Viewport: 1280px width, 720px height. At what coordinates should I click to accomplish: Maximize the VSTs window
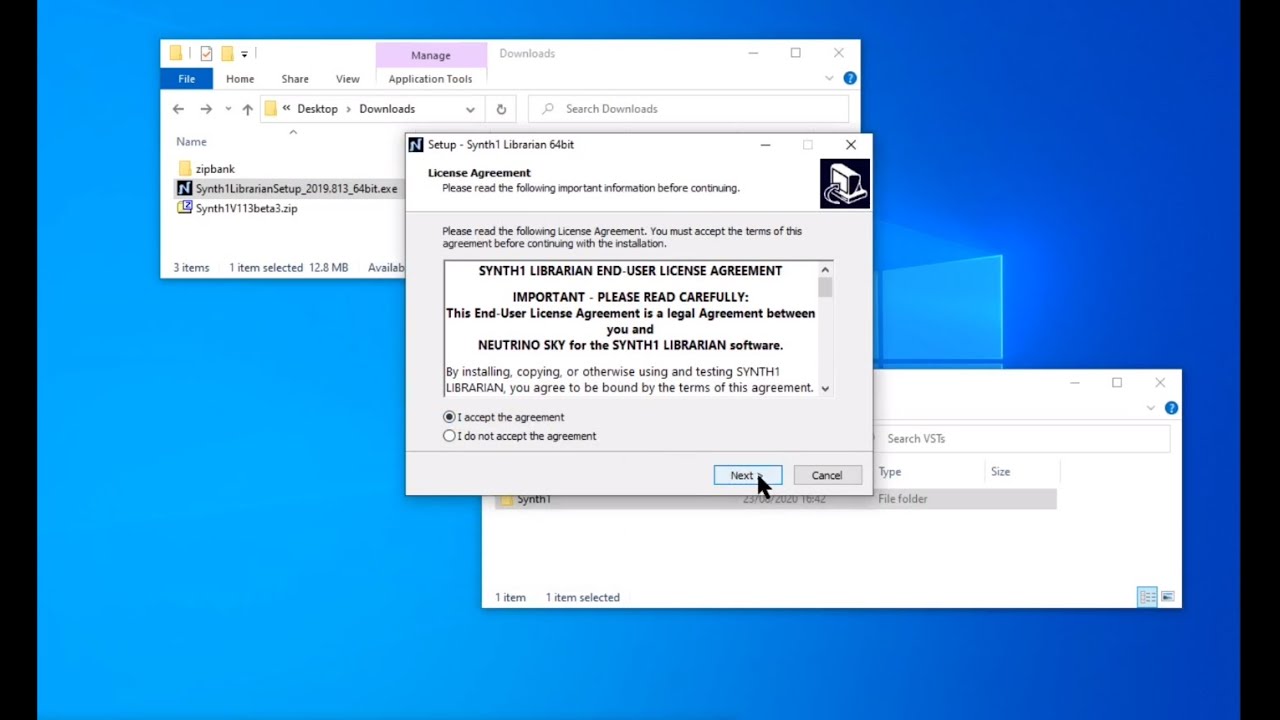[x=1117, y=382]
